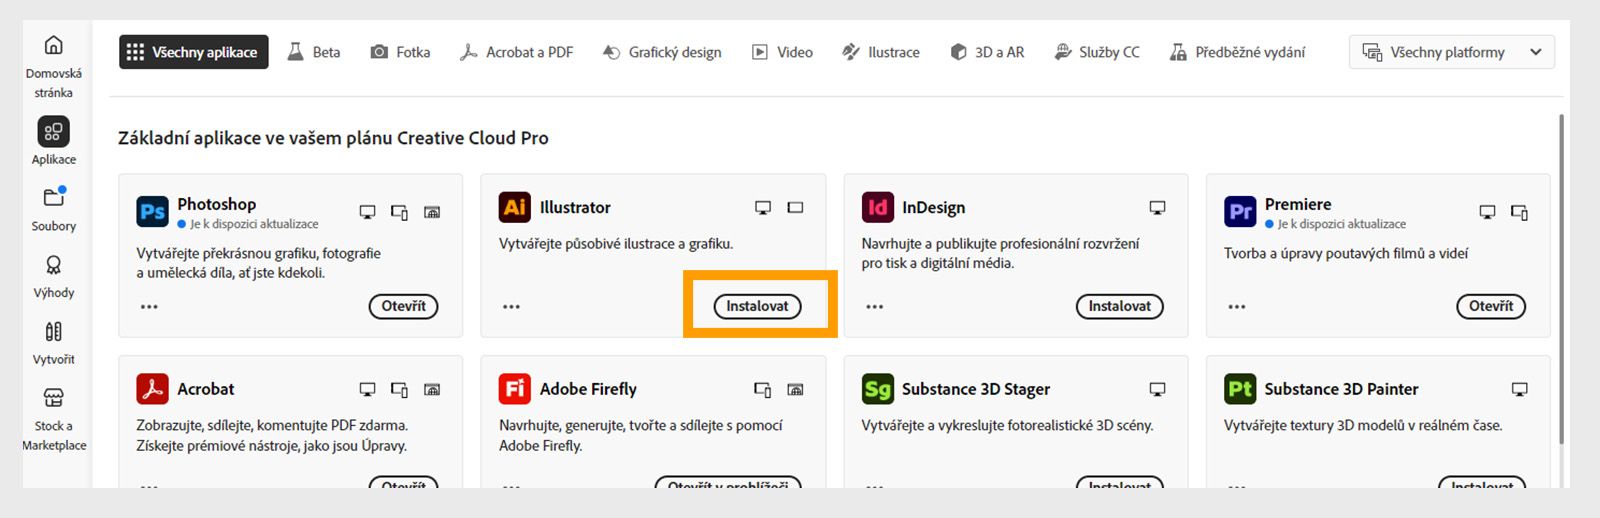Click Premiere desktop platform icon
Screen dimensions: 1600x518
(x=1487, y=212)
